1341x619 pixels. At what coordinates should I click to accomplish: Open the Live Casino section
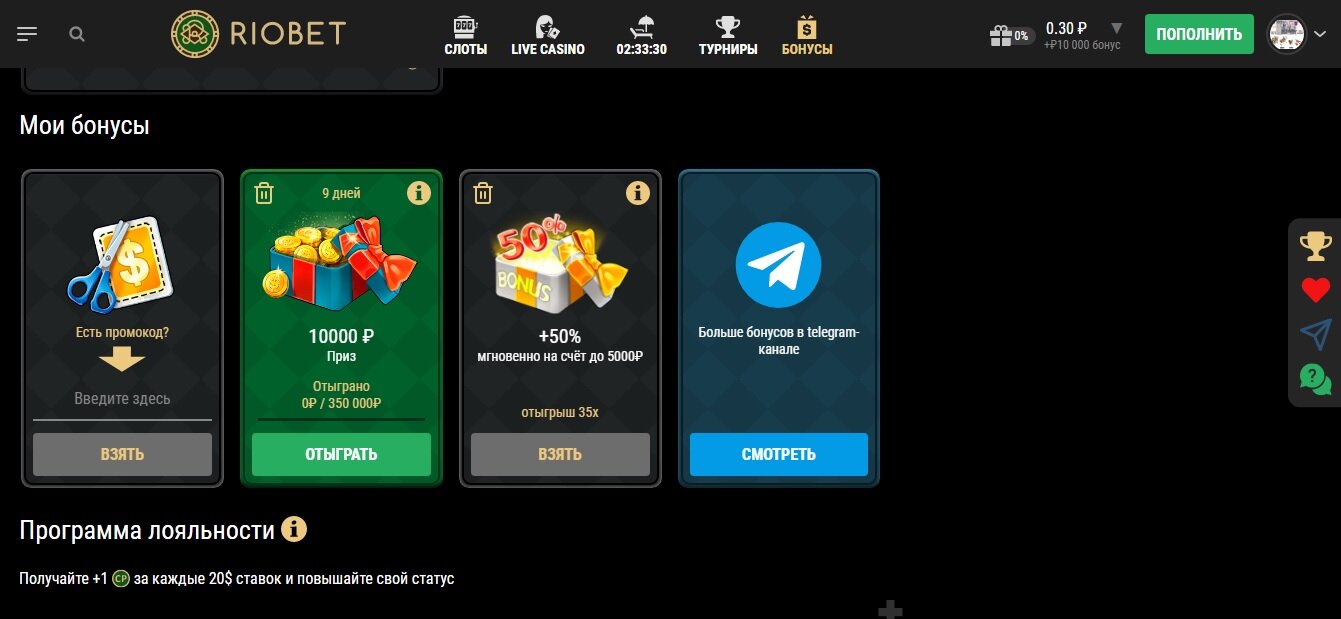[x=548, y=35]
